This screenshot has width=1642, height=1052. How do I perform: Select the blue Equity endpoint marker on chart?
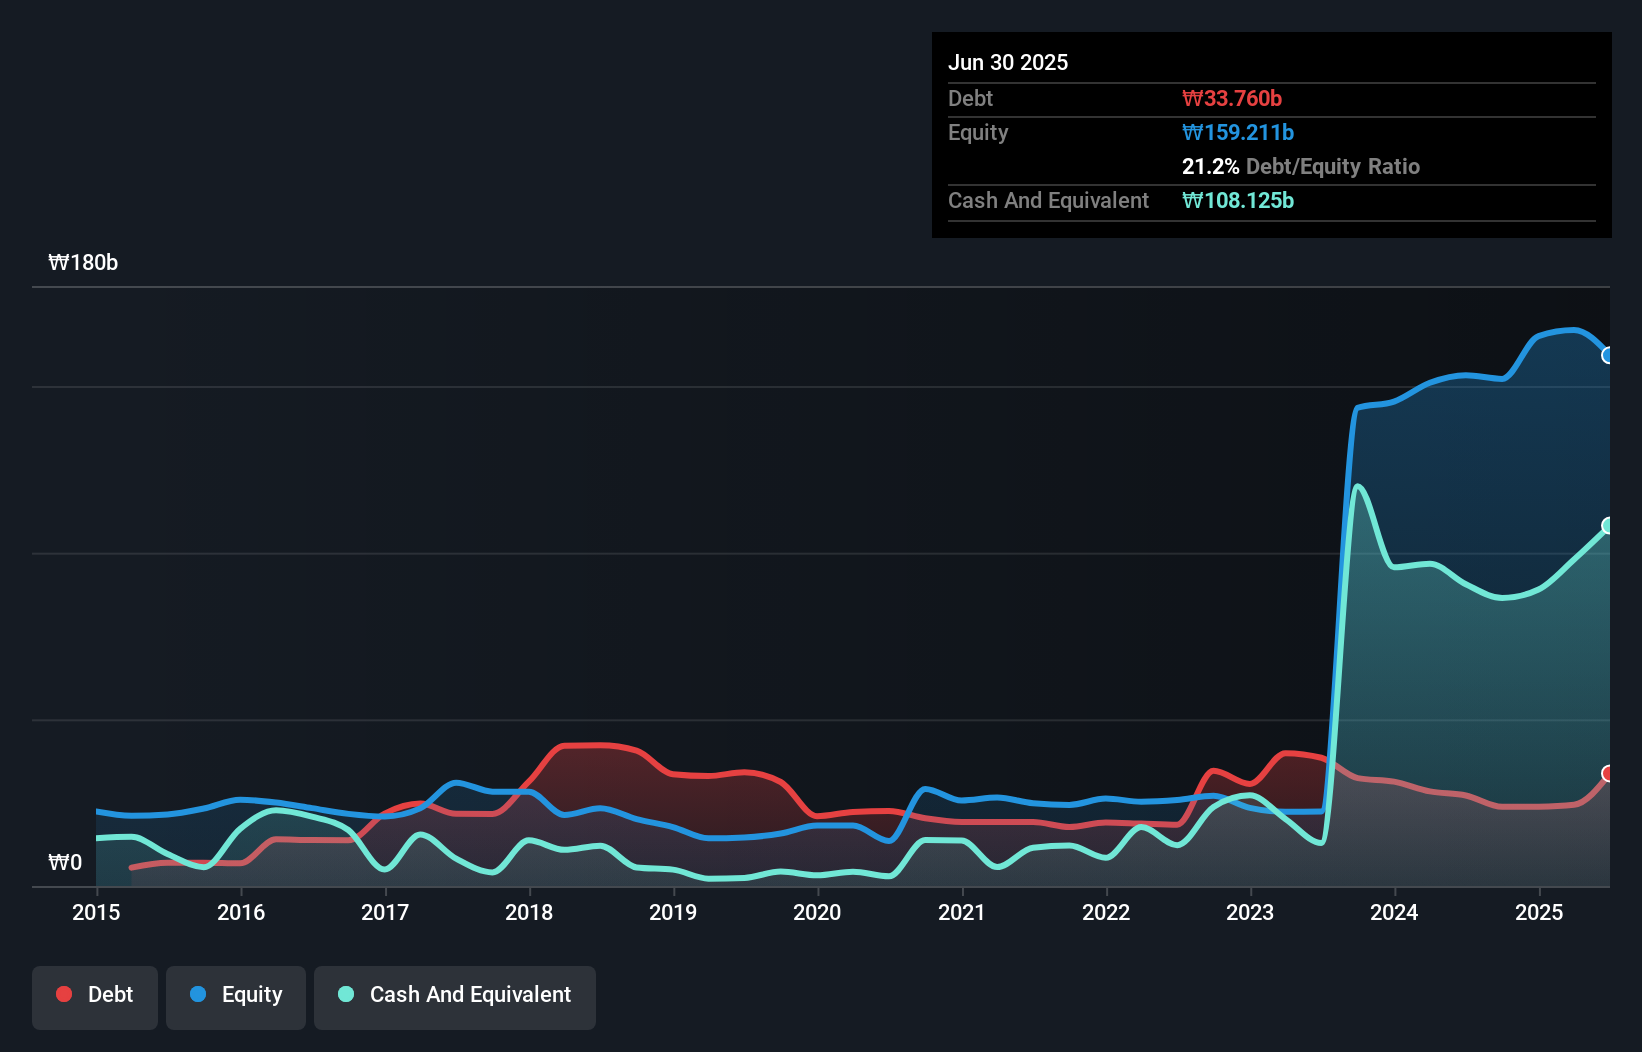coord(1608,355)
